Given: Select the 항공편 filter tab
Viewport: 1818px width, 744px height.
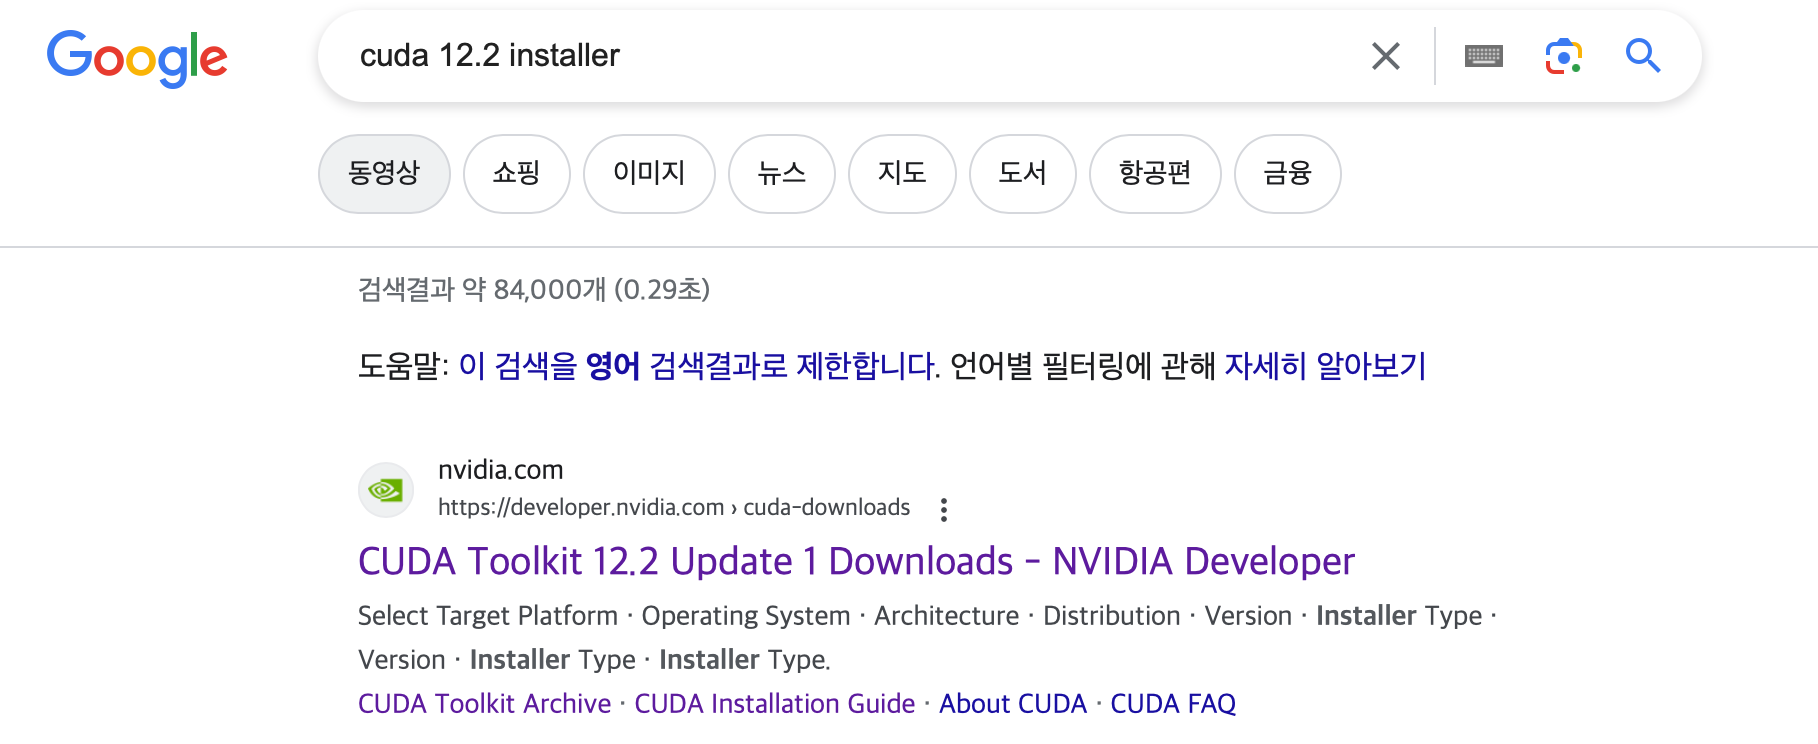Looking at the screenshot, I should pos(1155,174).
